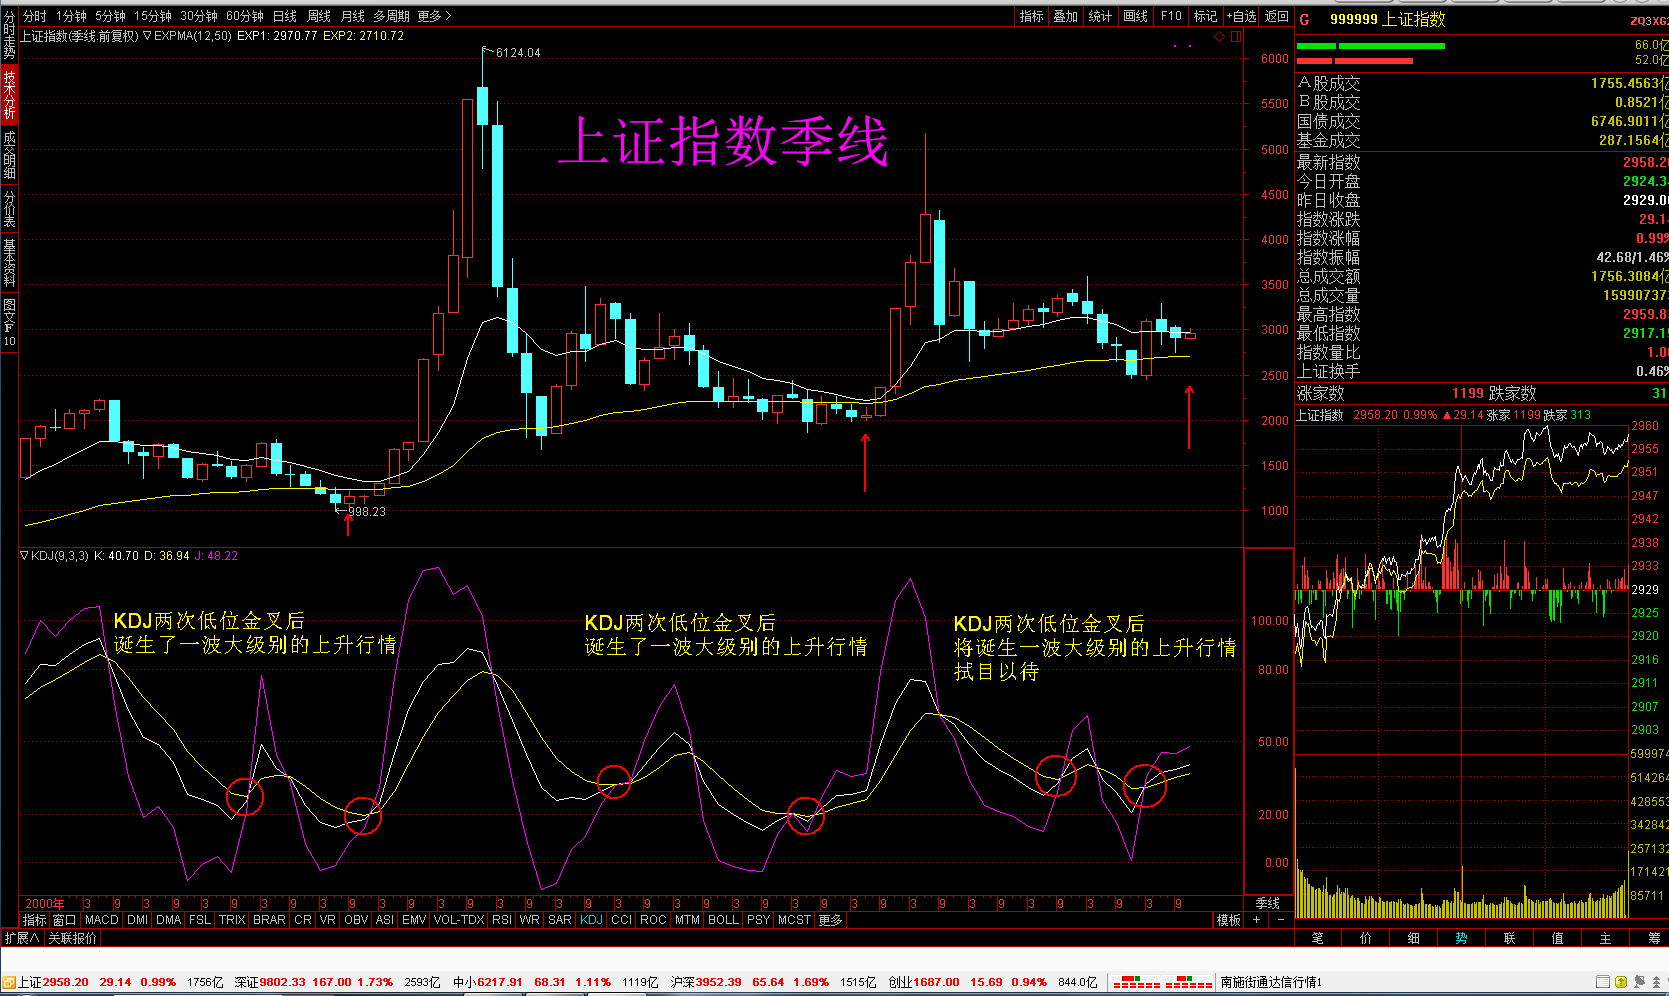Image resolution: width=1669 pixels, height=996 pixels.
Task: Click the 南施街通达信行情1 server label
Action: 1271,982
